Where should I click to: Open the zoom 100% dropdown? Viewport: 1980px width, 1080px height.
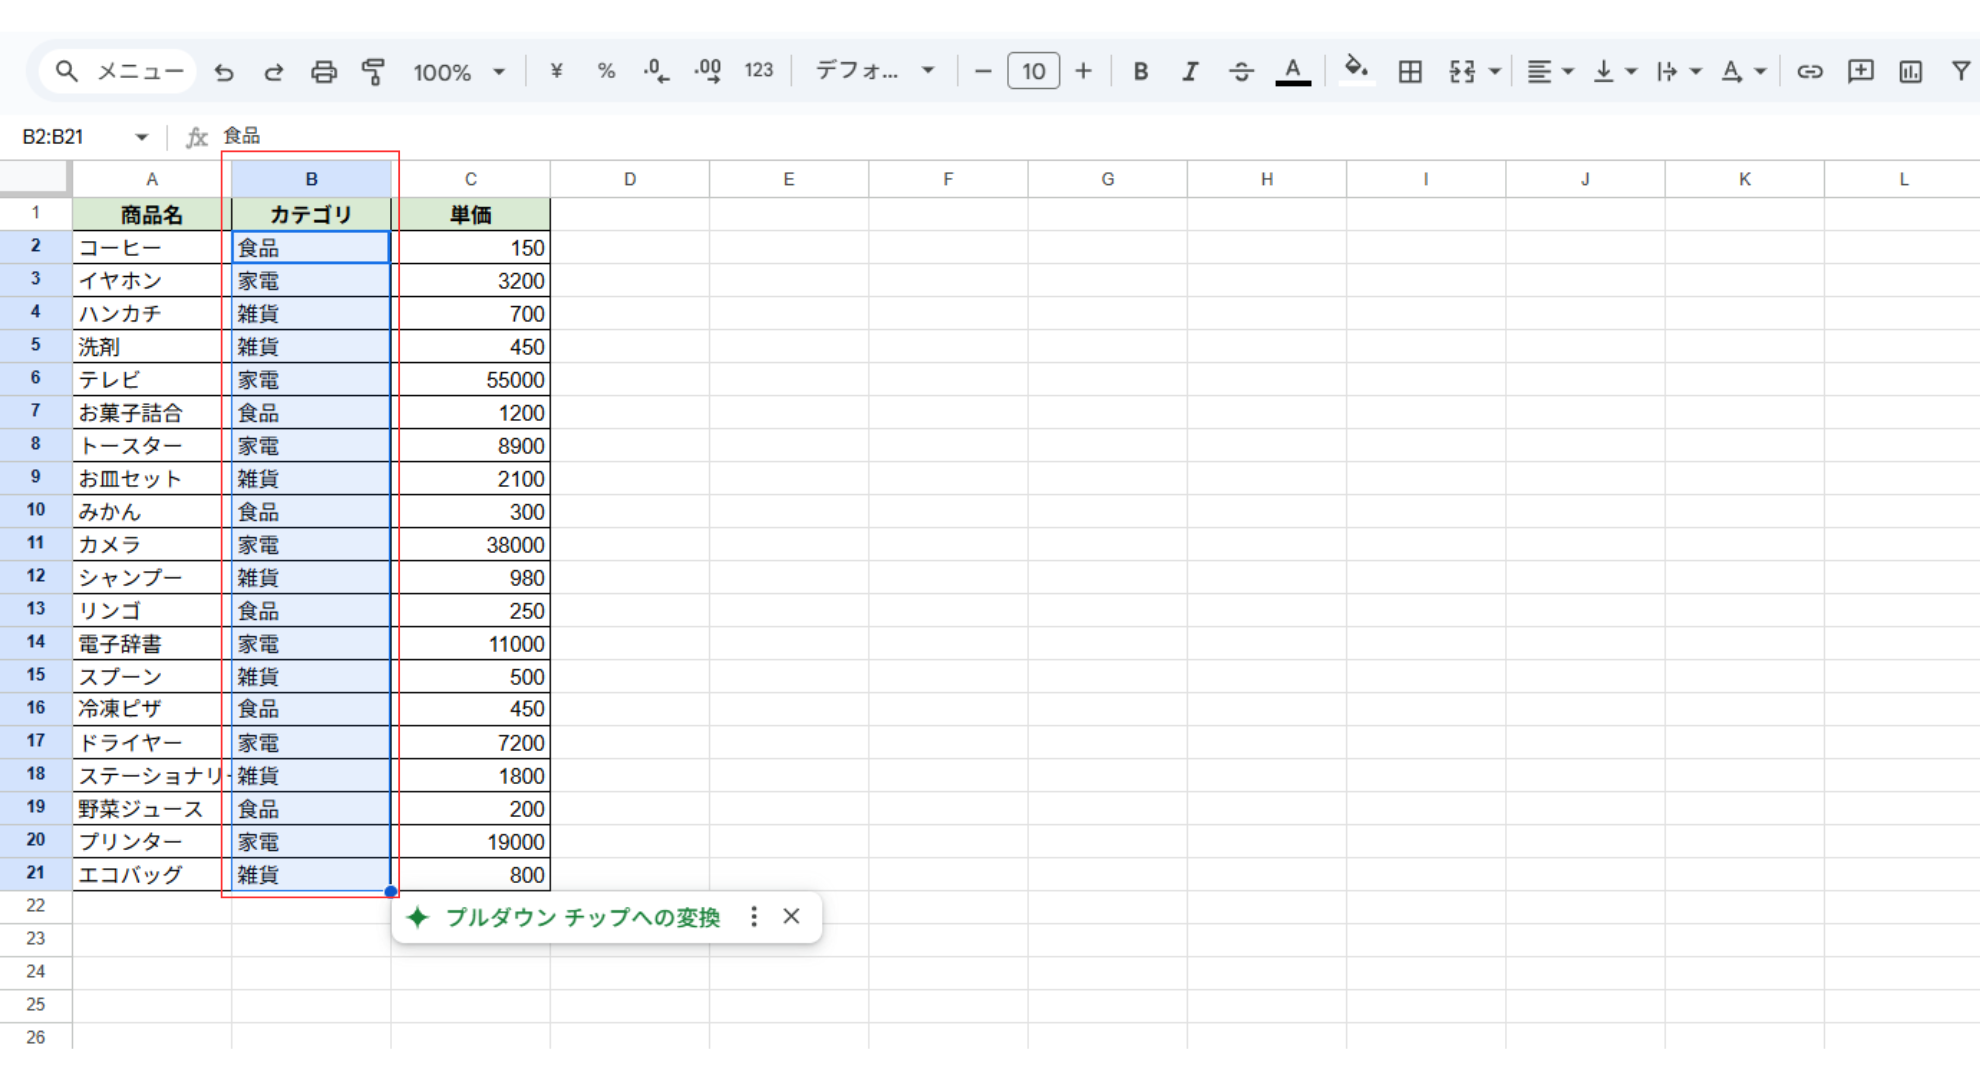(x=459, y=72)
